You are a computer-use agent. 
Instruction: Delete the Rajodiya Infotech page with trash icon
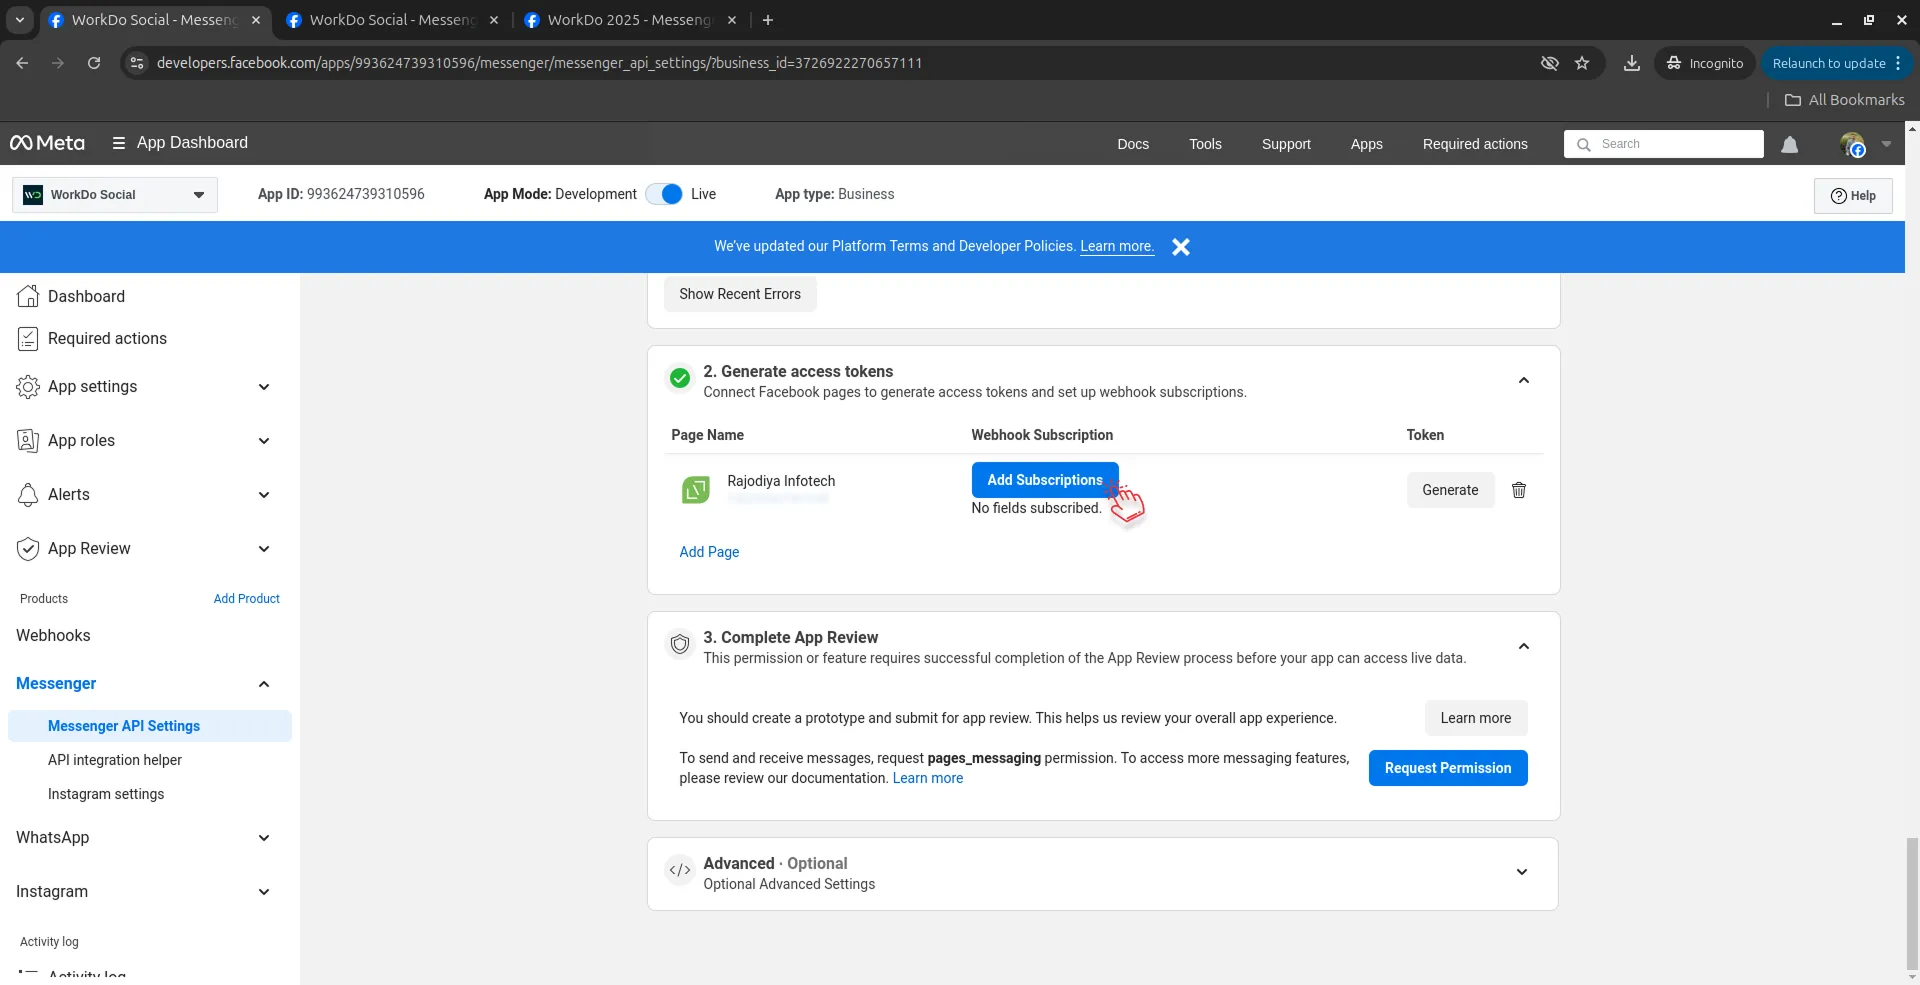coord(1518,490)
